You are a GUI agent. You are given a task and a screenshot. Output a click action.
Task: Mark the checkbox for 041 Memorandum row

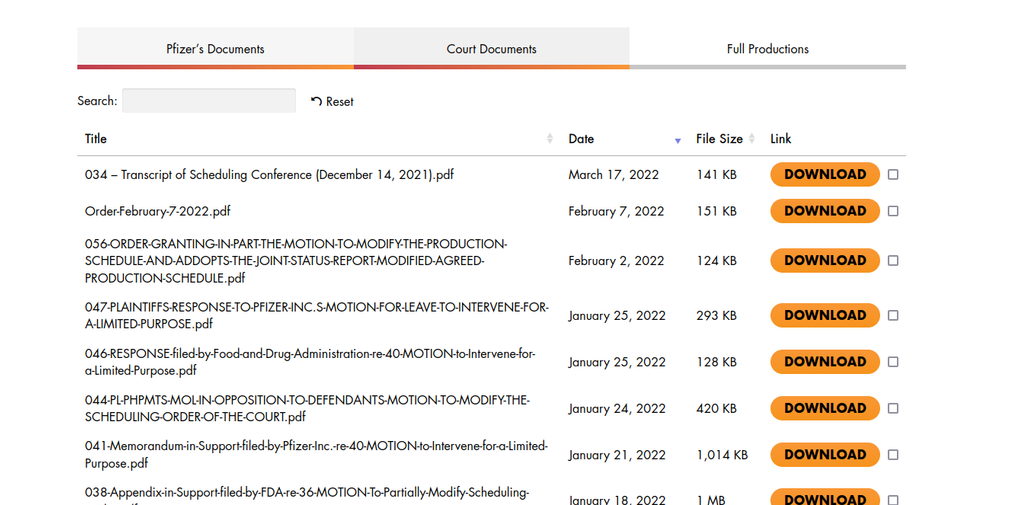coord(893,455)
